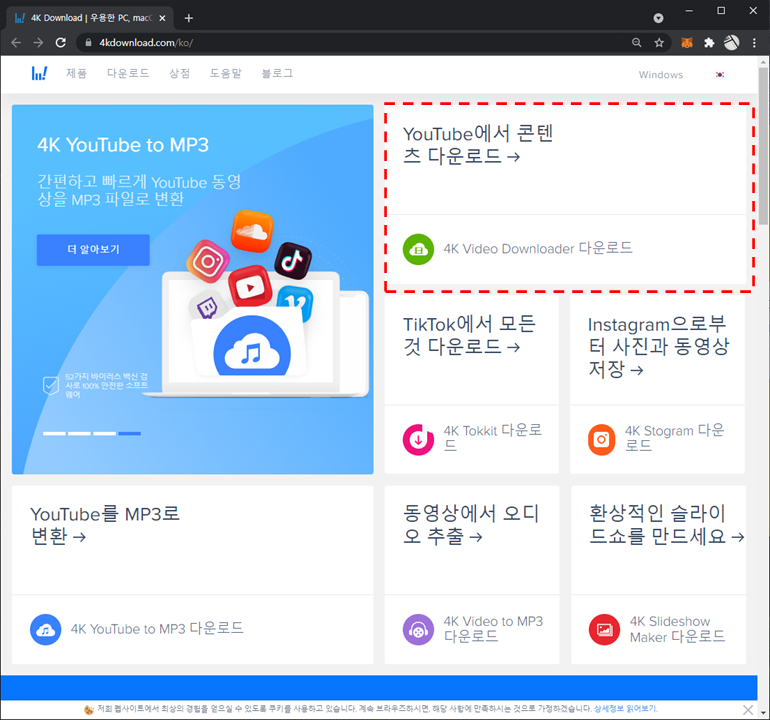The image size is (770, 720).
Task: Click the Korean flag language icon
Action: [719, 75]
